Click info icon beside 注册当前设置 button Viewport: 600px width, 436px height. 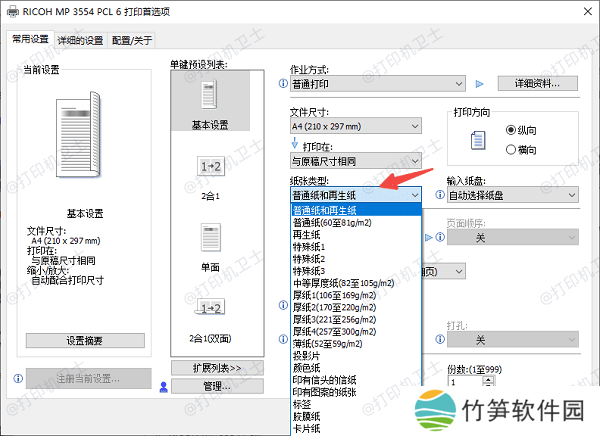[x=18, y=379]
